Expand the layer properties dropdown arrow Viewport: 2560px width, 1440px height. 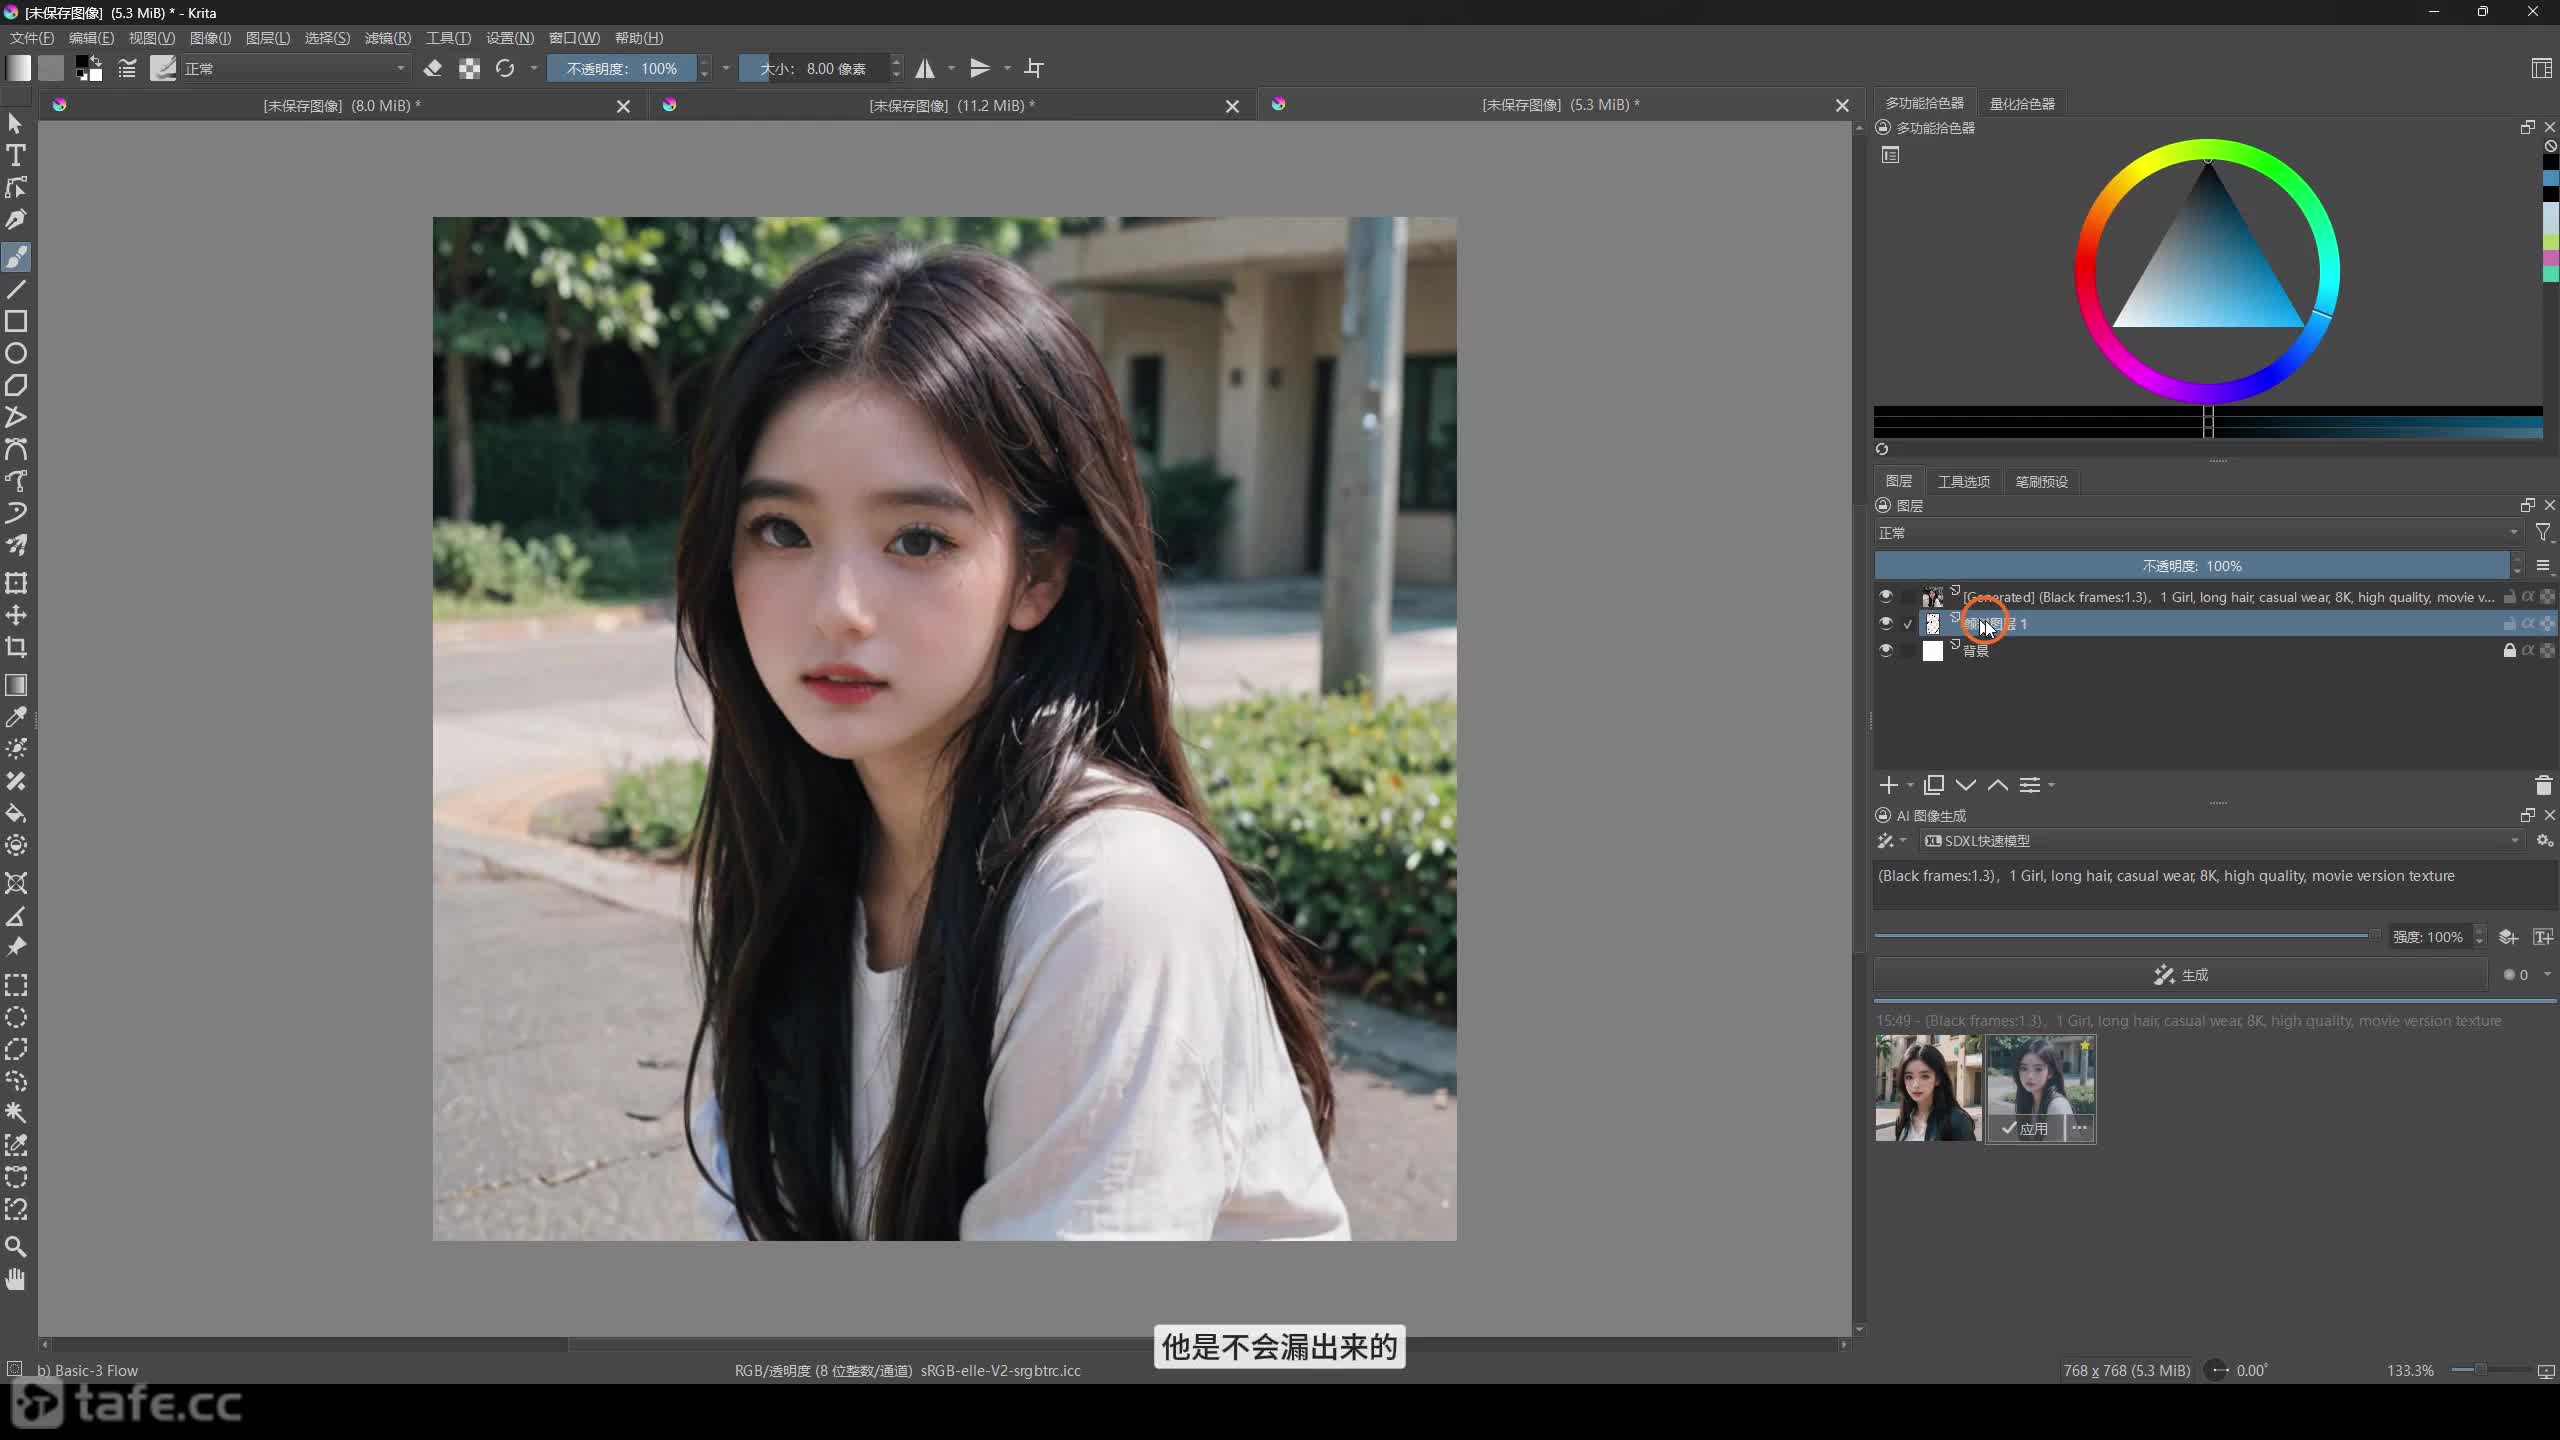coord(2051,785)
